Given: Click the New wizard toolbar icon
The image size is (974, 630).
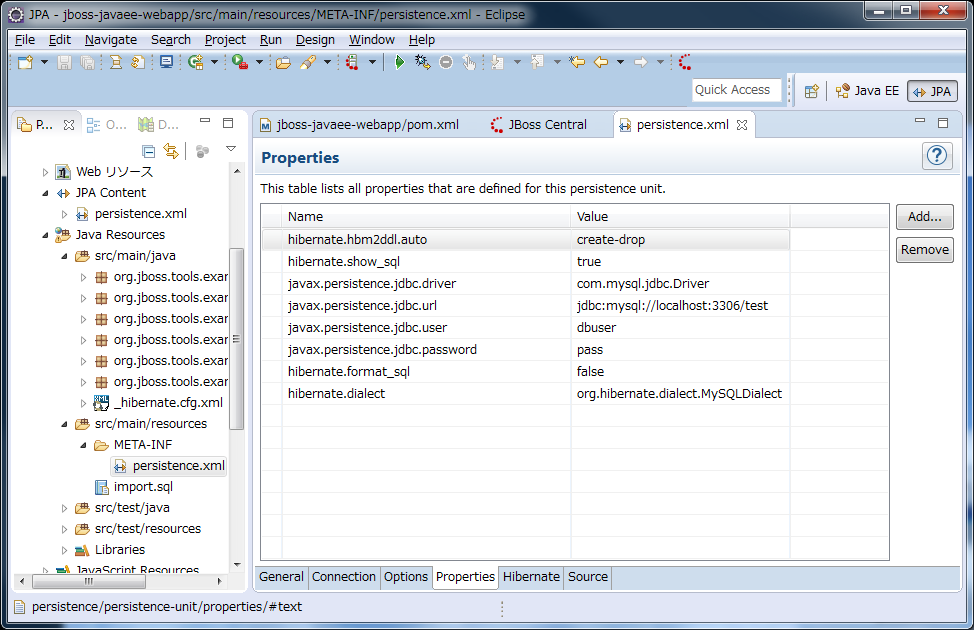Looking at the screenshot, I should [x=25, y=62].
